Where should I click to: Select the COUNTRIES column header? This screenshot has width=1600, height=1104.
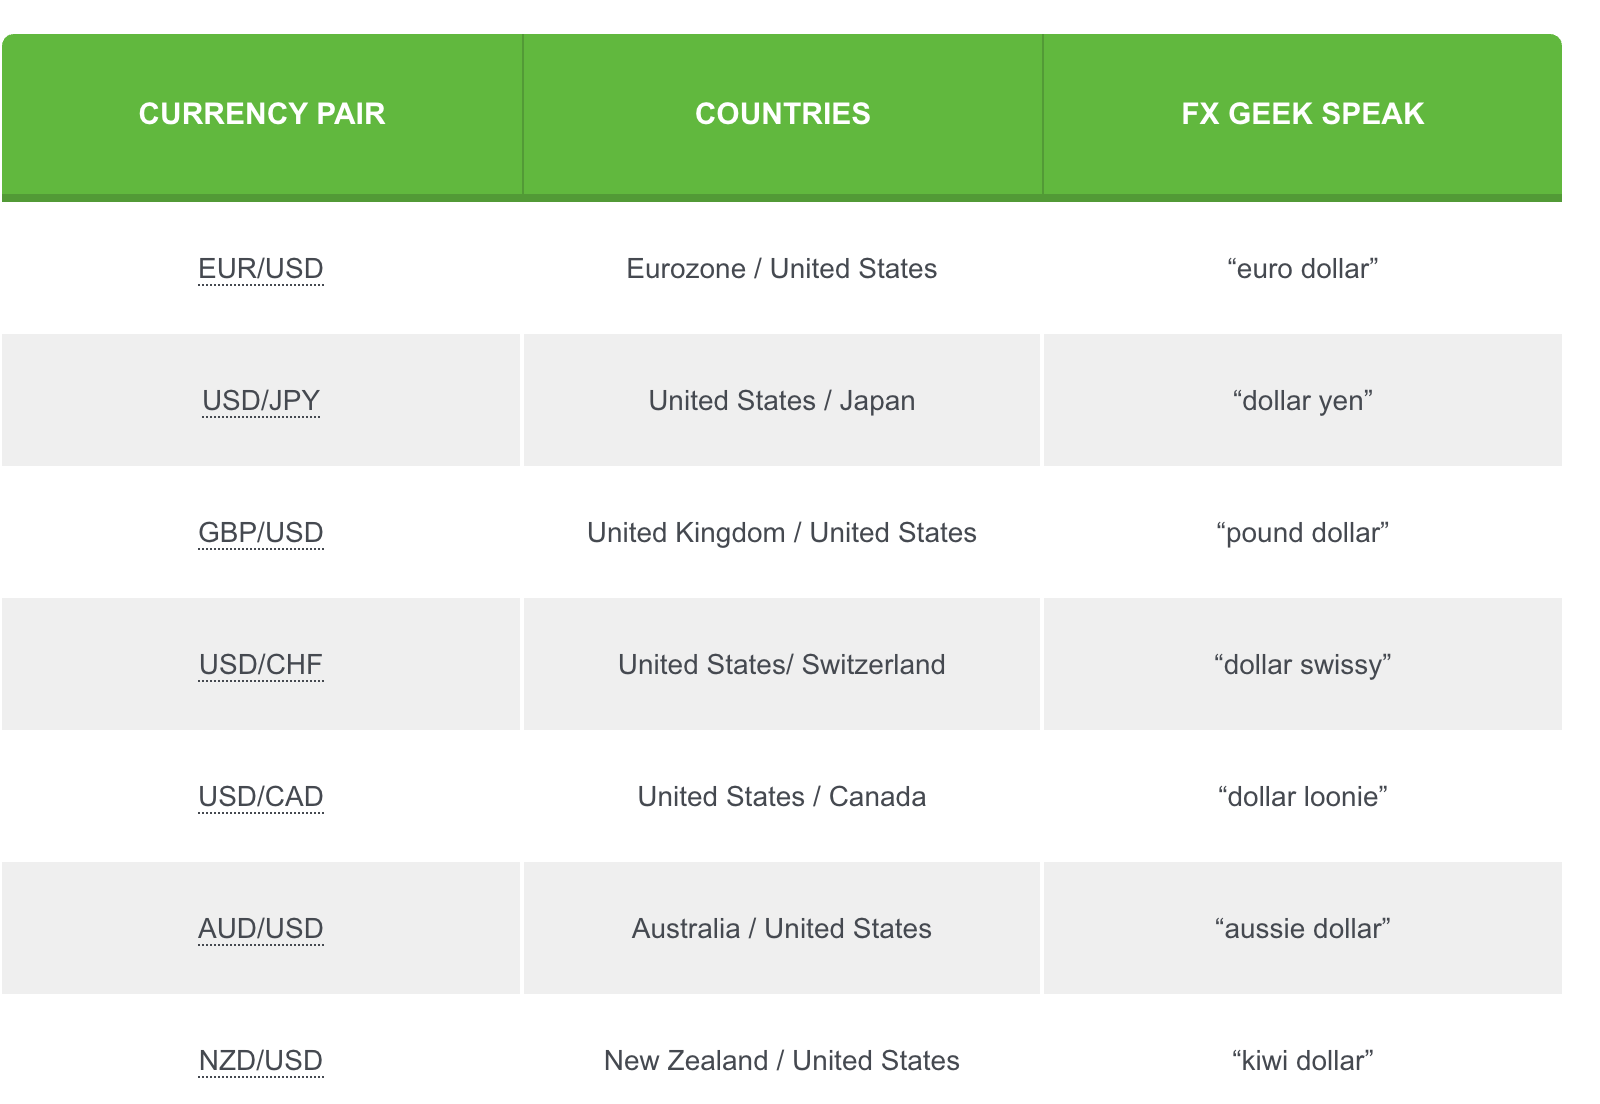pyautogui.click(x=783, y=114)
